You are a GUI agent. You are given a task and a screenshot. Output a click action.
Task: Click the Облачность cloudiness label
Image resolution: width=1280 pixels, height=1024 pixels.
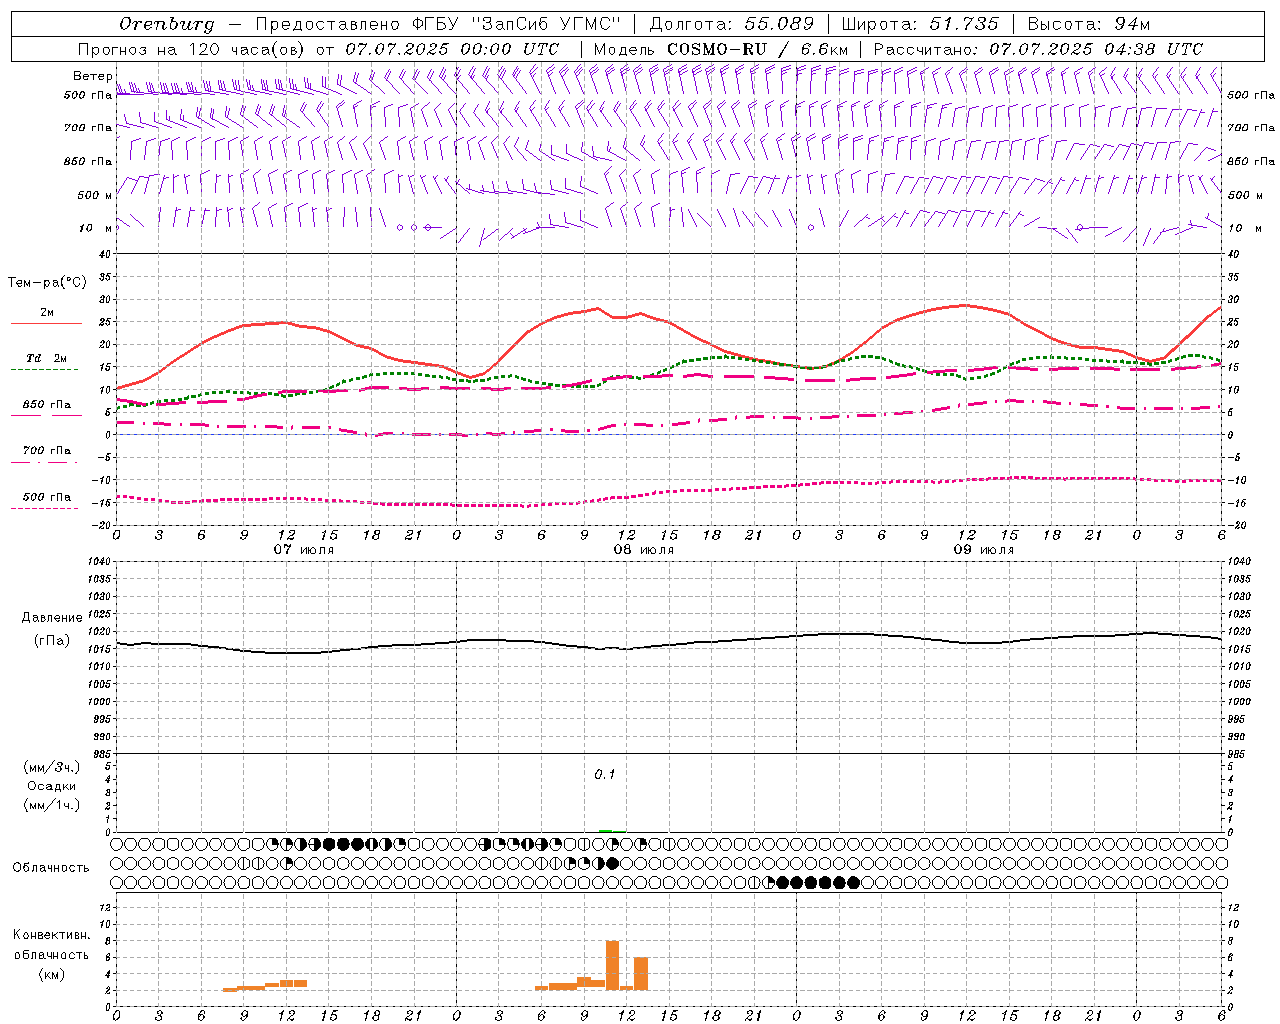(50, 867)
